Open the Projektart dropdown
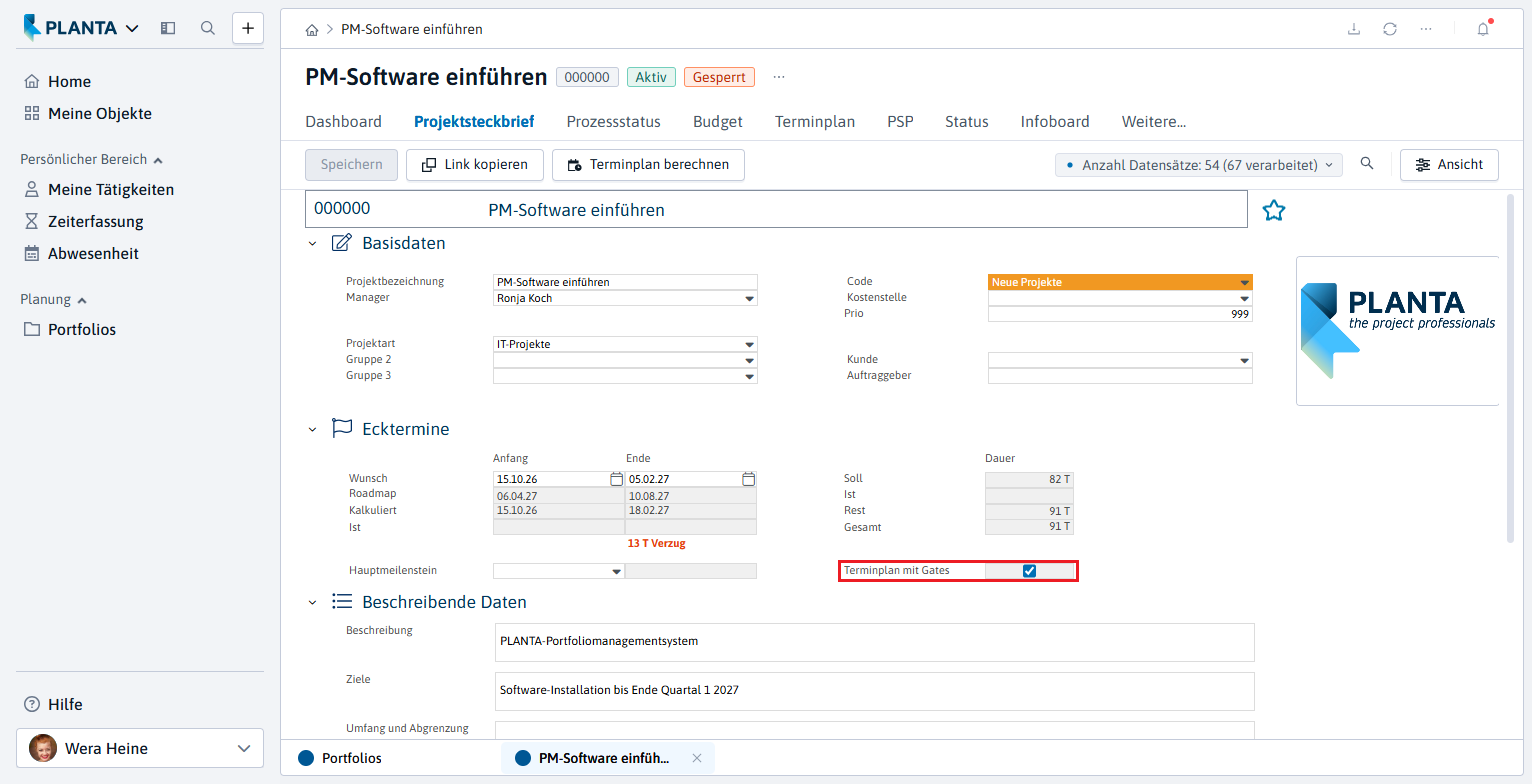The image size is (1532, 784). (749, 344)
